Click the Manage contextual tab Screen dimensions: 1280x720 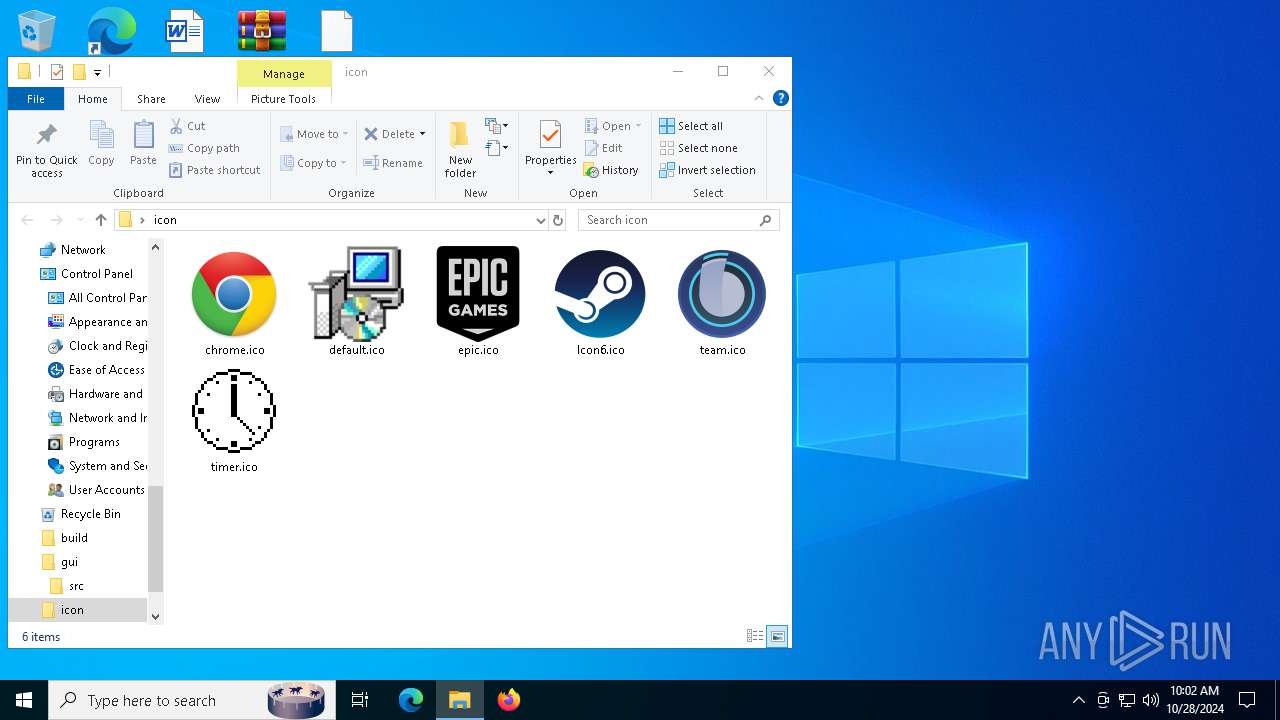point(284,74)
